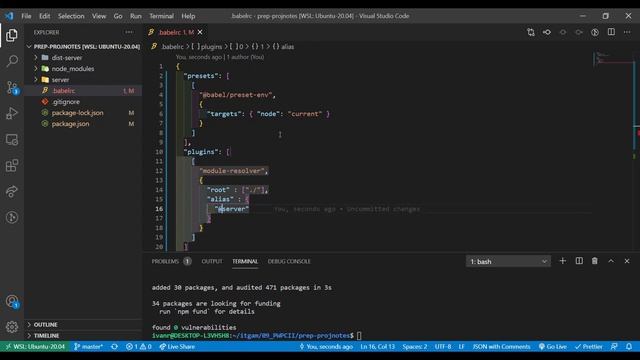Start Live Share from status bar
The height and width of the screenshot is (360, 640).
pos(177,347)
